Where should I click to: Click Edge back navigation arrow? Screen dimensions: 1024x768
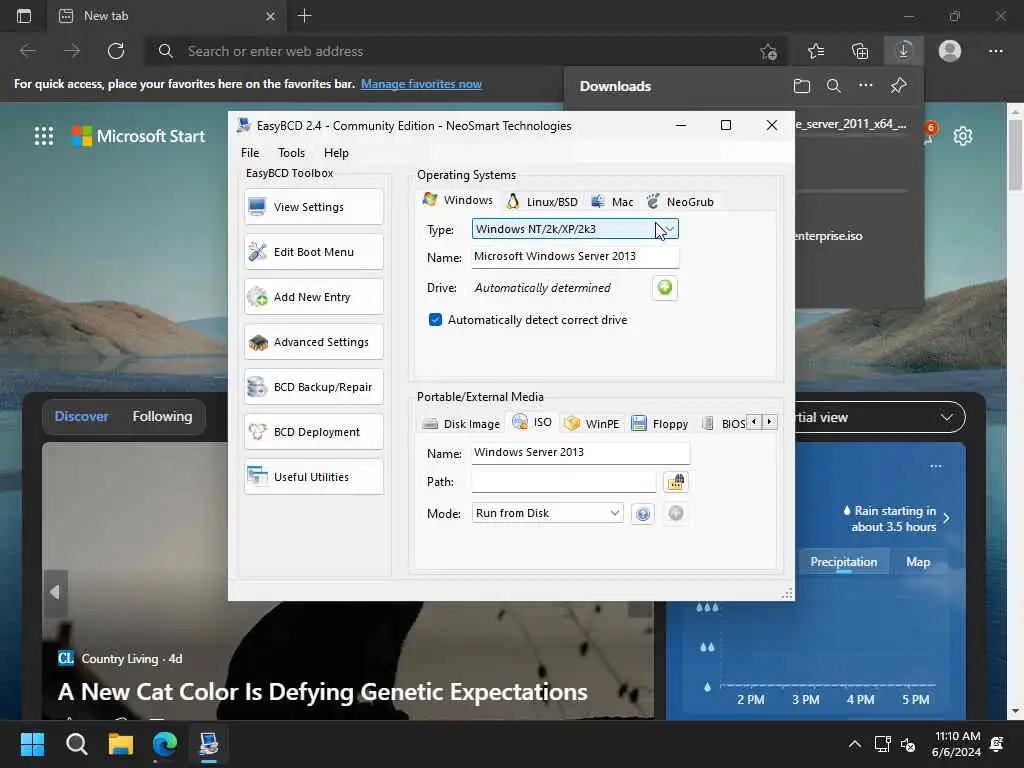[x=28, y=51]
